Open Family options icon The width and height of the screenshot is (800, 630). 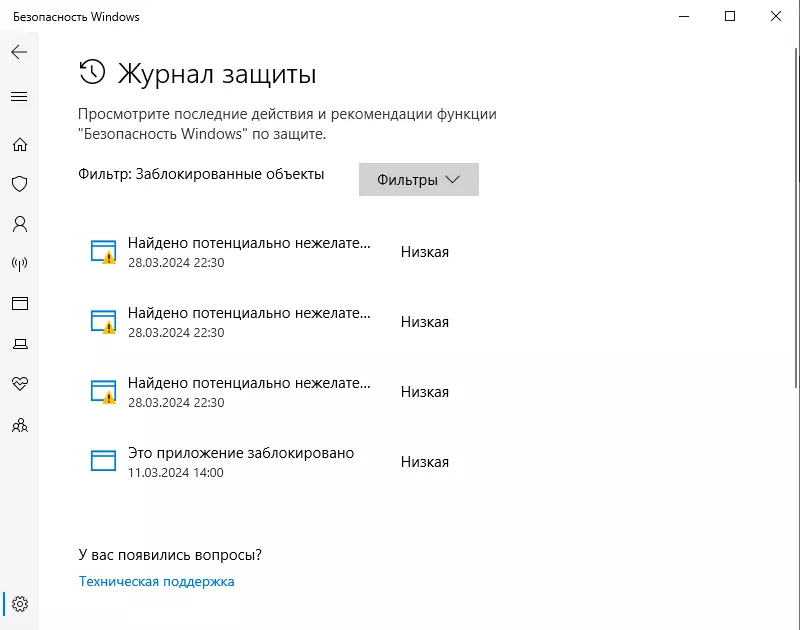tap(20, 425)
